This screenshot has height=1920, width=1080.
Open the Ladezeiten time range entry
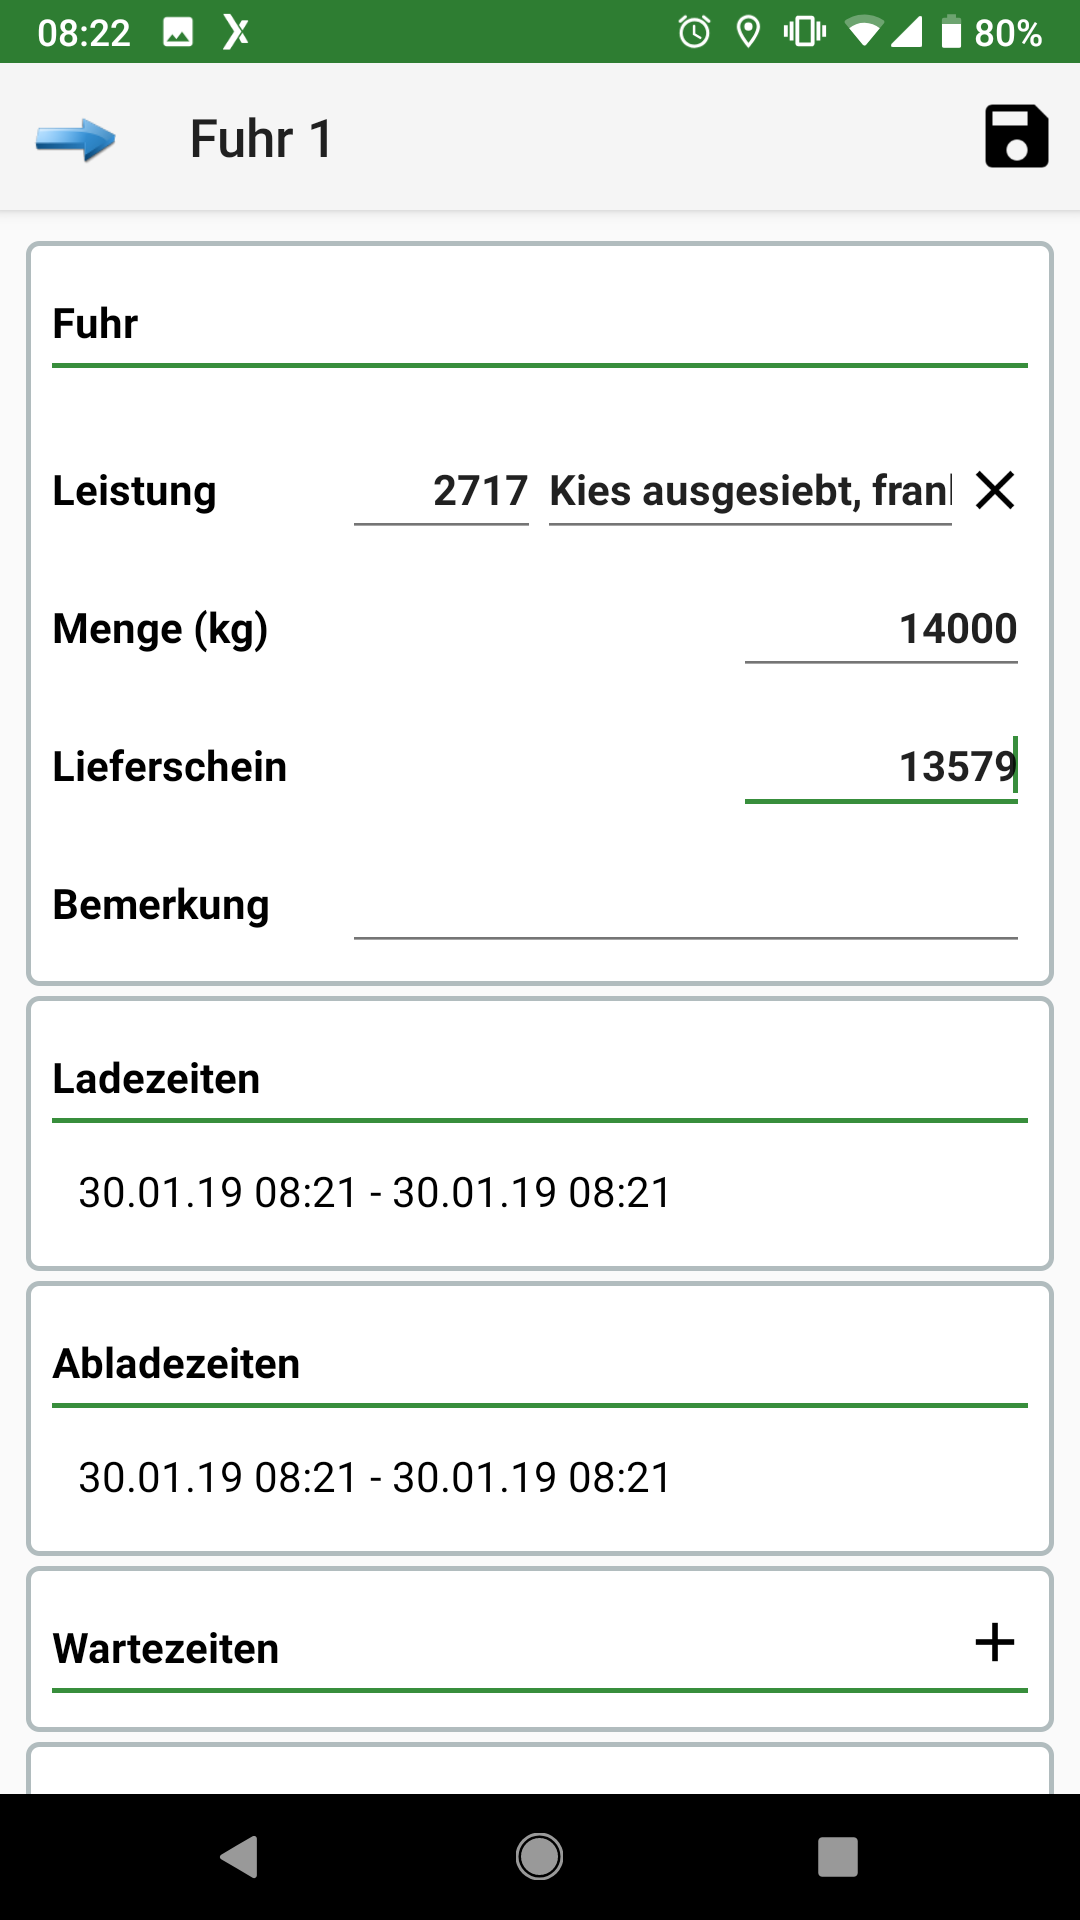(x=375, y=1192)
